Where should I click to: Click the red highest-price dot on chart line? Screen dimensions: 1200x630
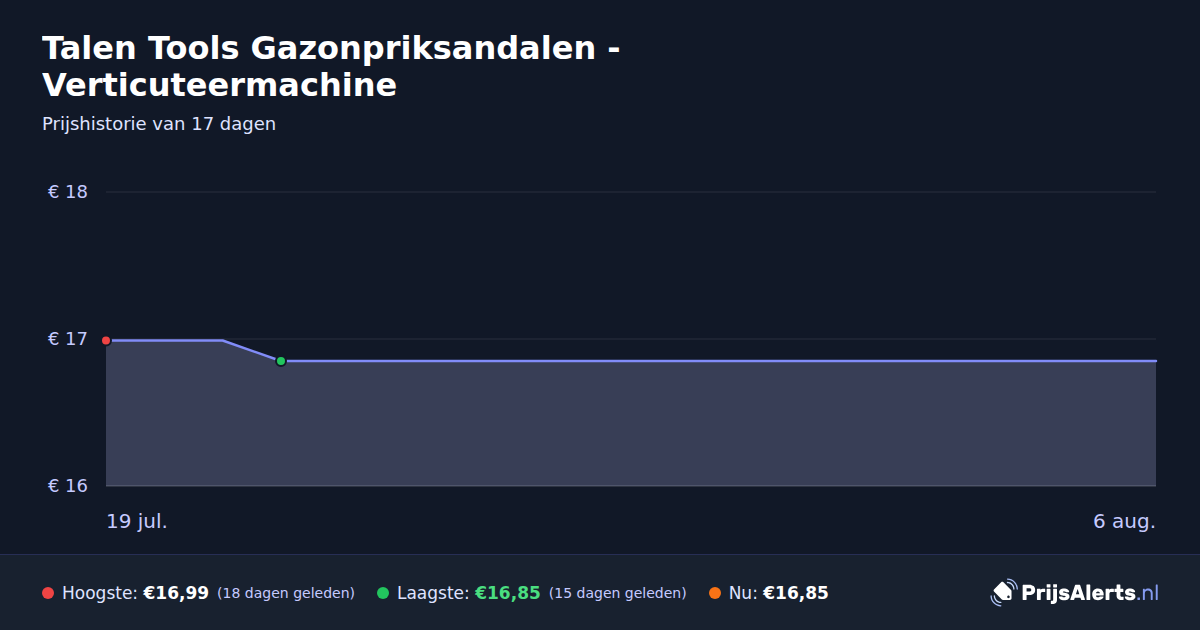(106, 340)
